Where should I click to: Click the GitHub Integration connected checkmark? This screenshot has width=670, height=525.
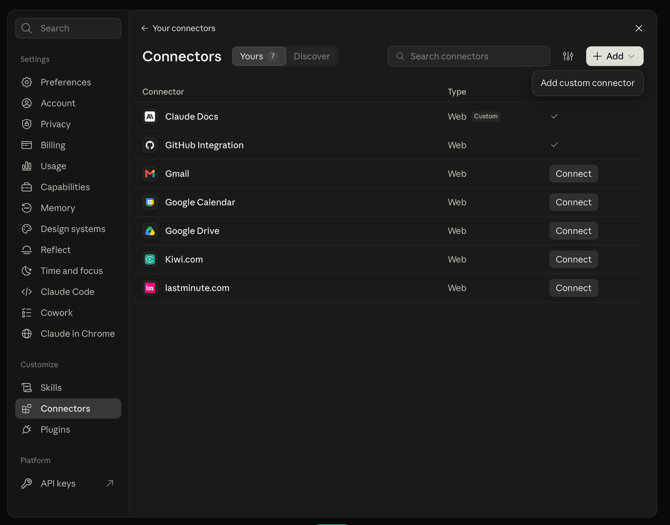pos(554,145)
